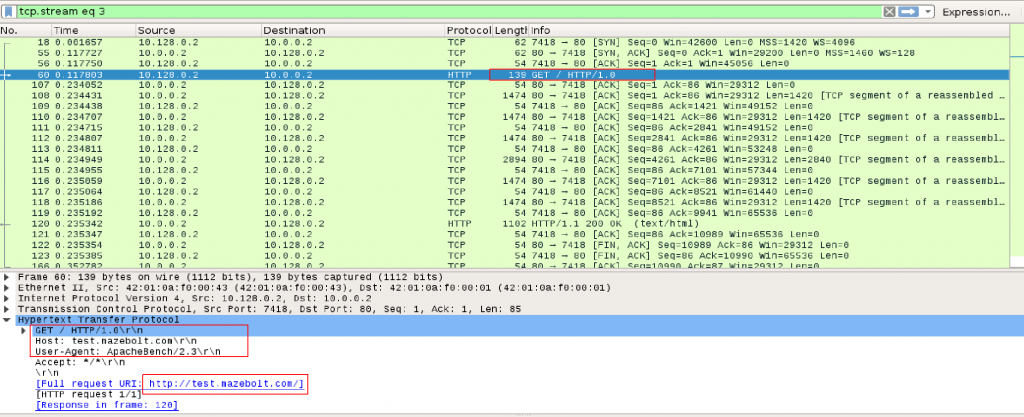The width and height of the screenshot is (1024, 417).
Task: Sort by the Protocol column header
Action: [x=469, y=30]
